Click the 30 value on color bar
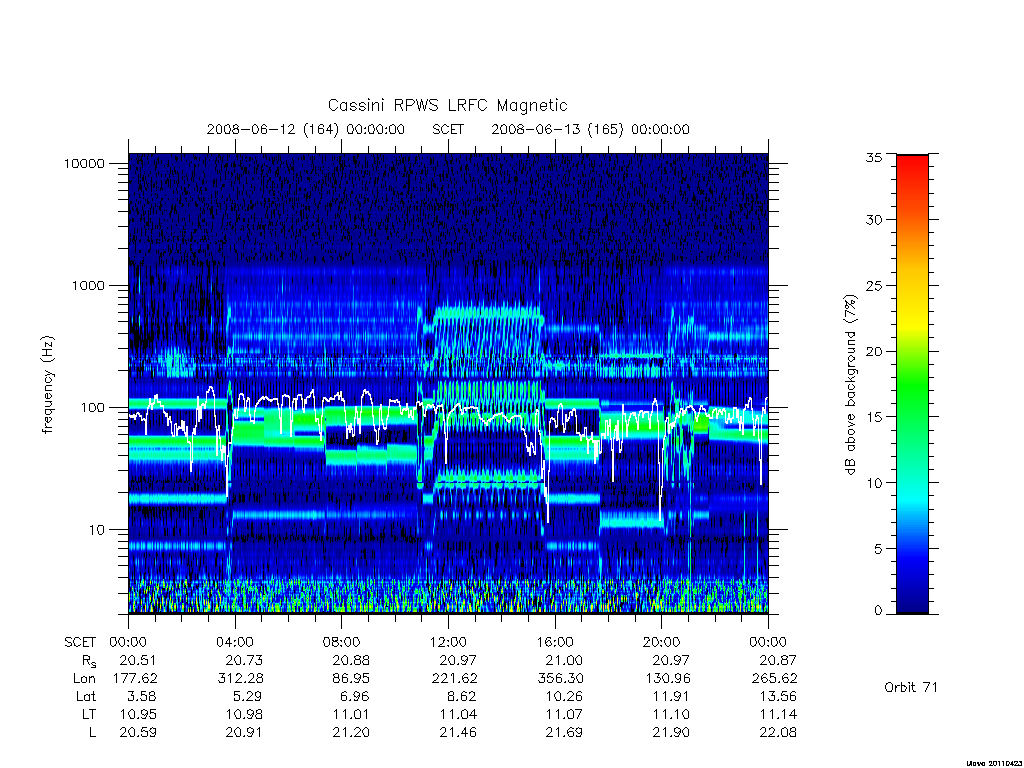The width and height of the screenshot is (1024, 768). tap(874, 220)
